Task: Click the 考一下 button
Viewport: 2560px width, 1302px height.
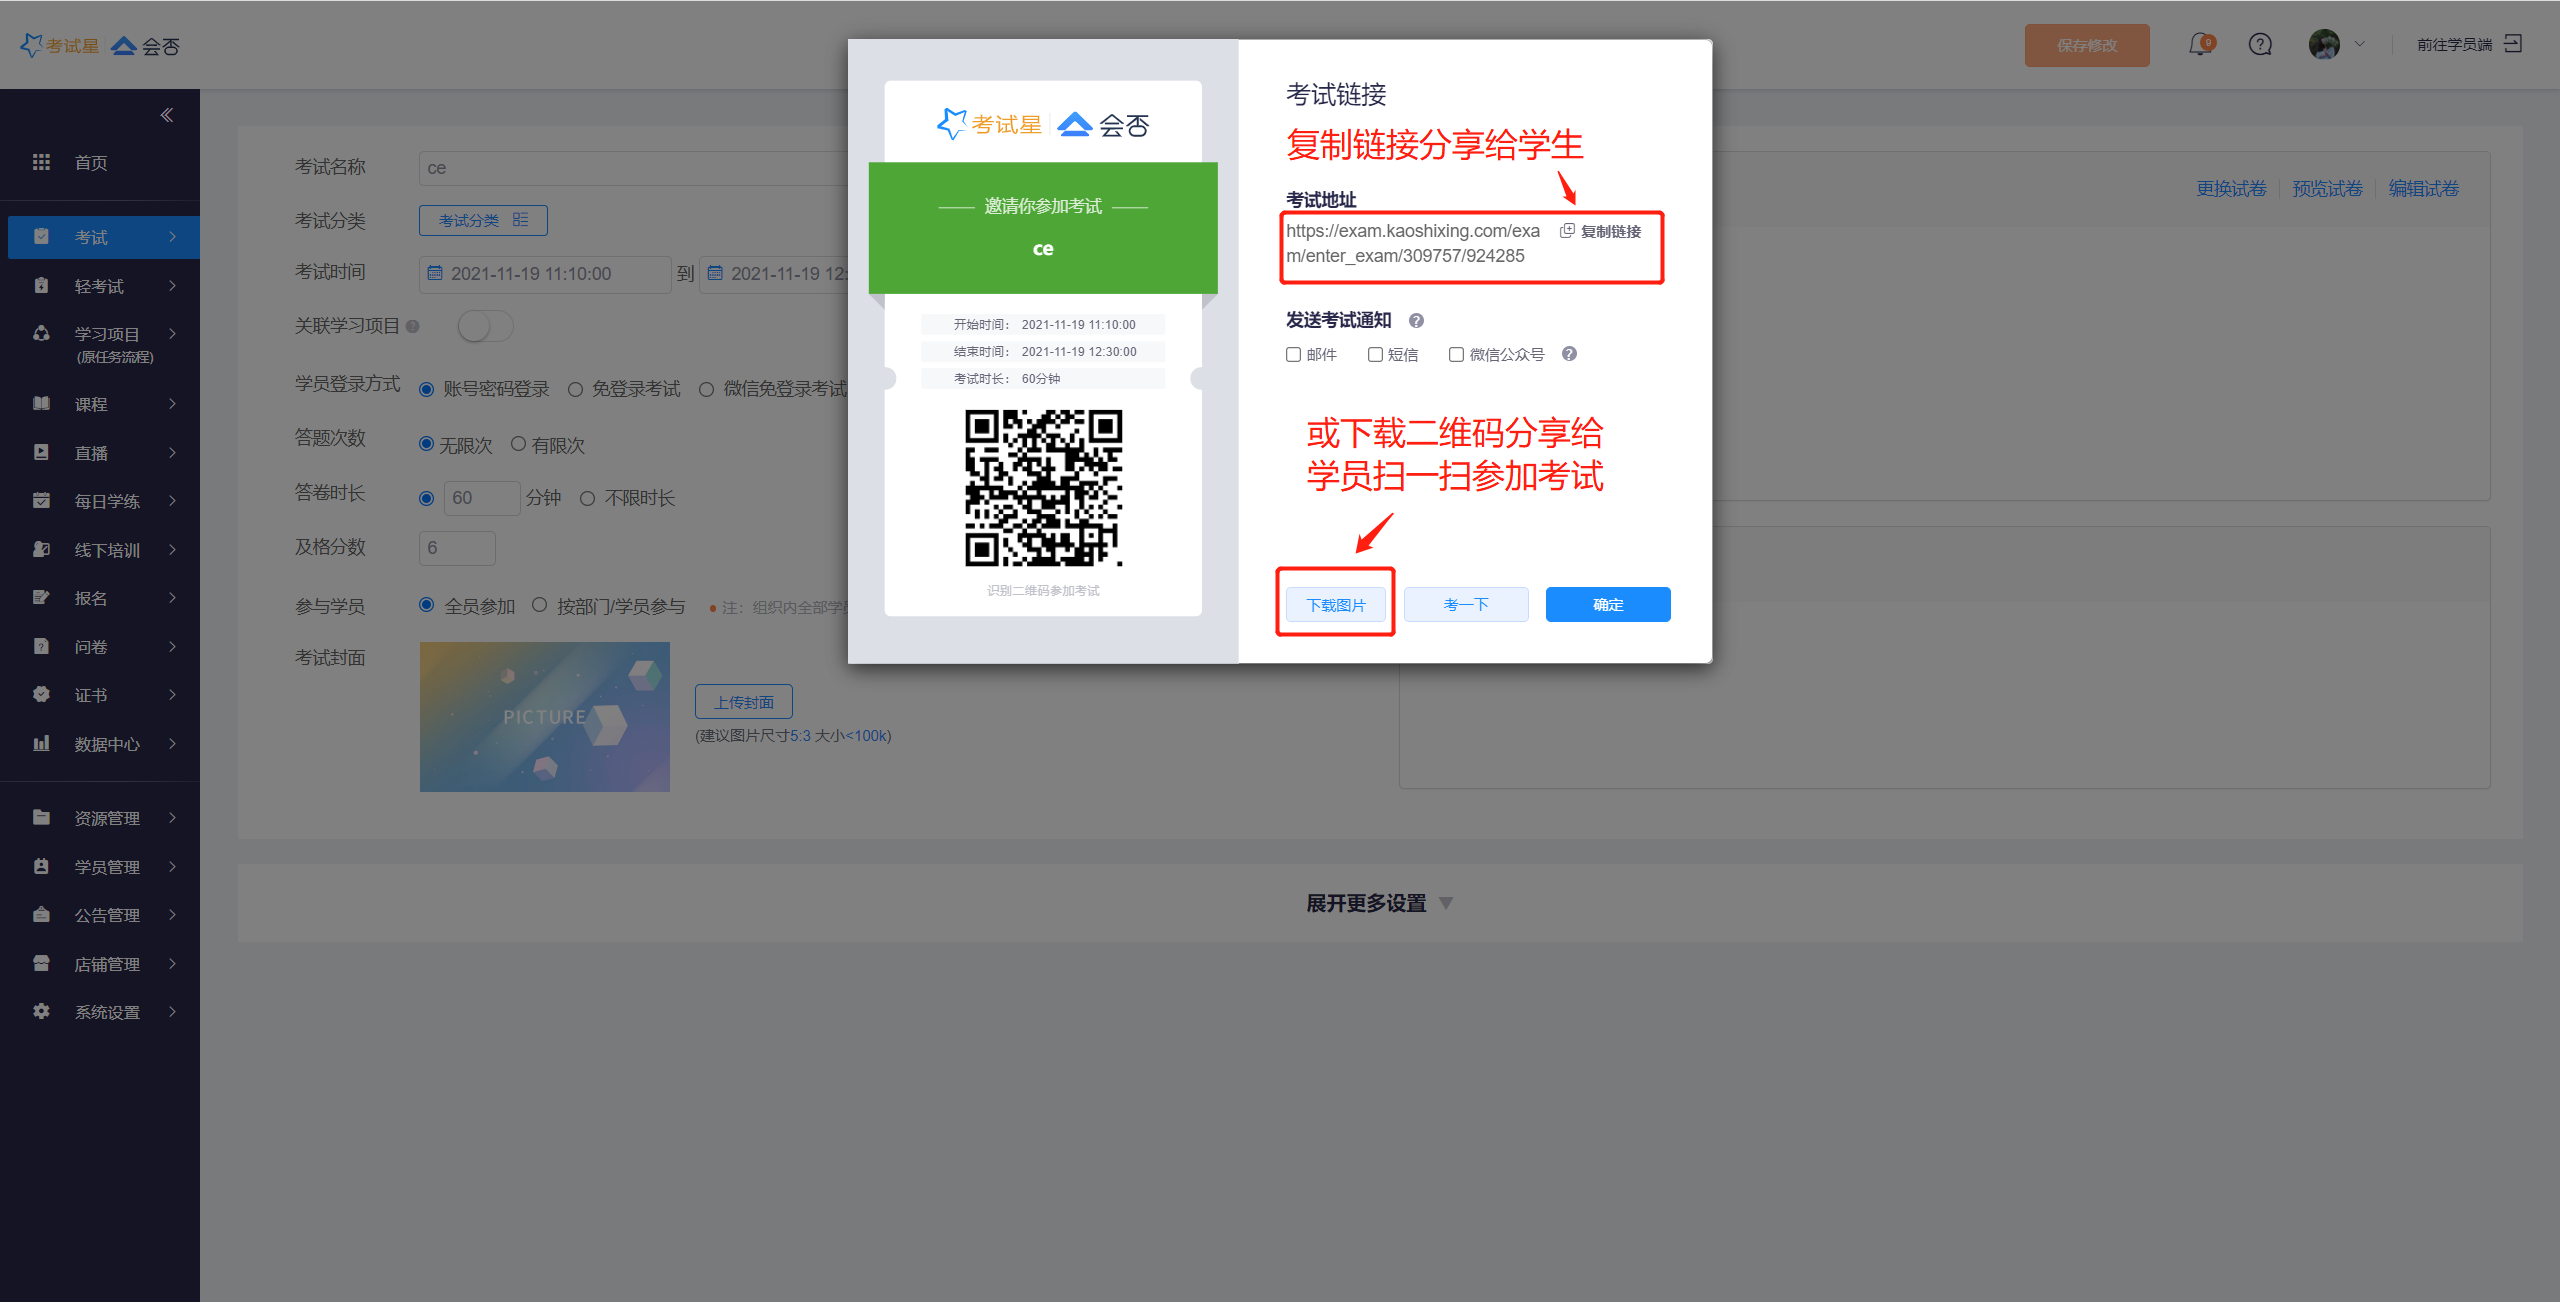Action: click(x=1465, y=605)
